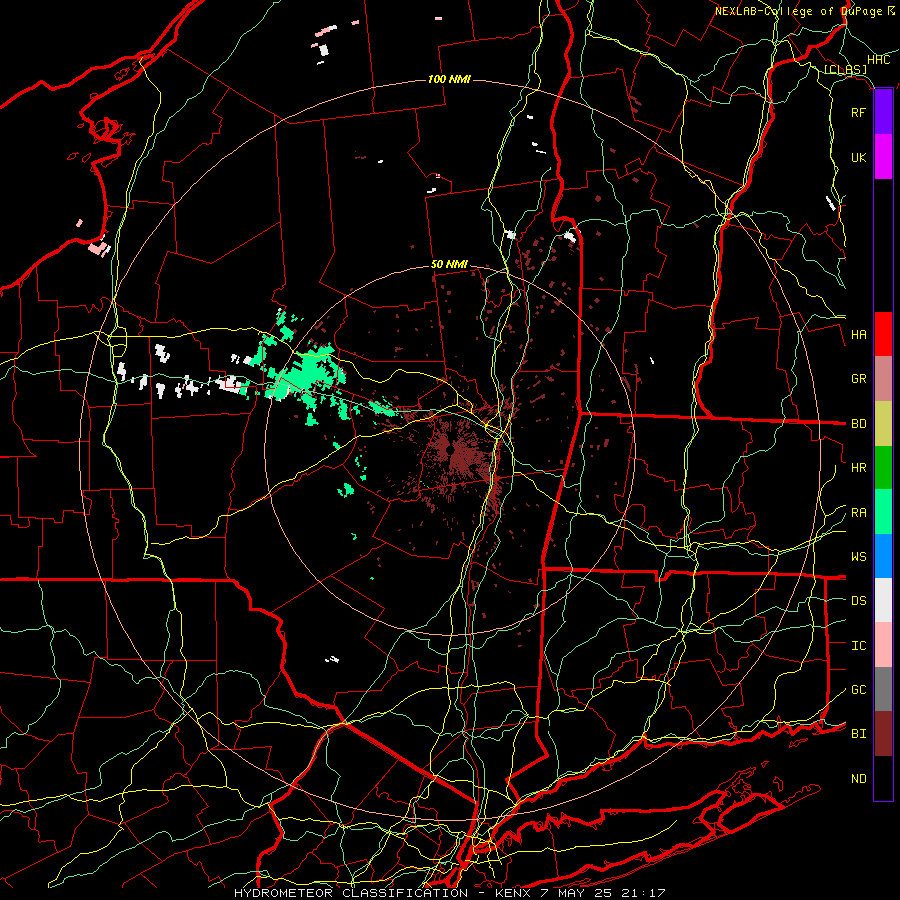Click the IC pink legend swatch
Screen dimensions: 900x900
pyautogui.click(x=883, y=645)
